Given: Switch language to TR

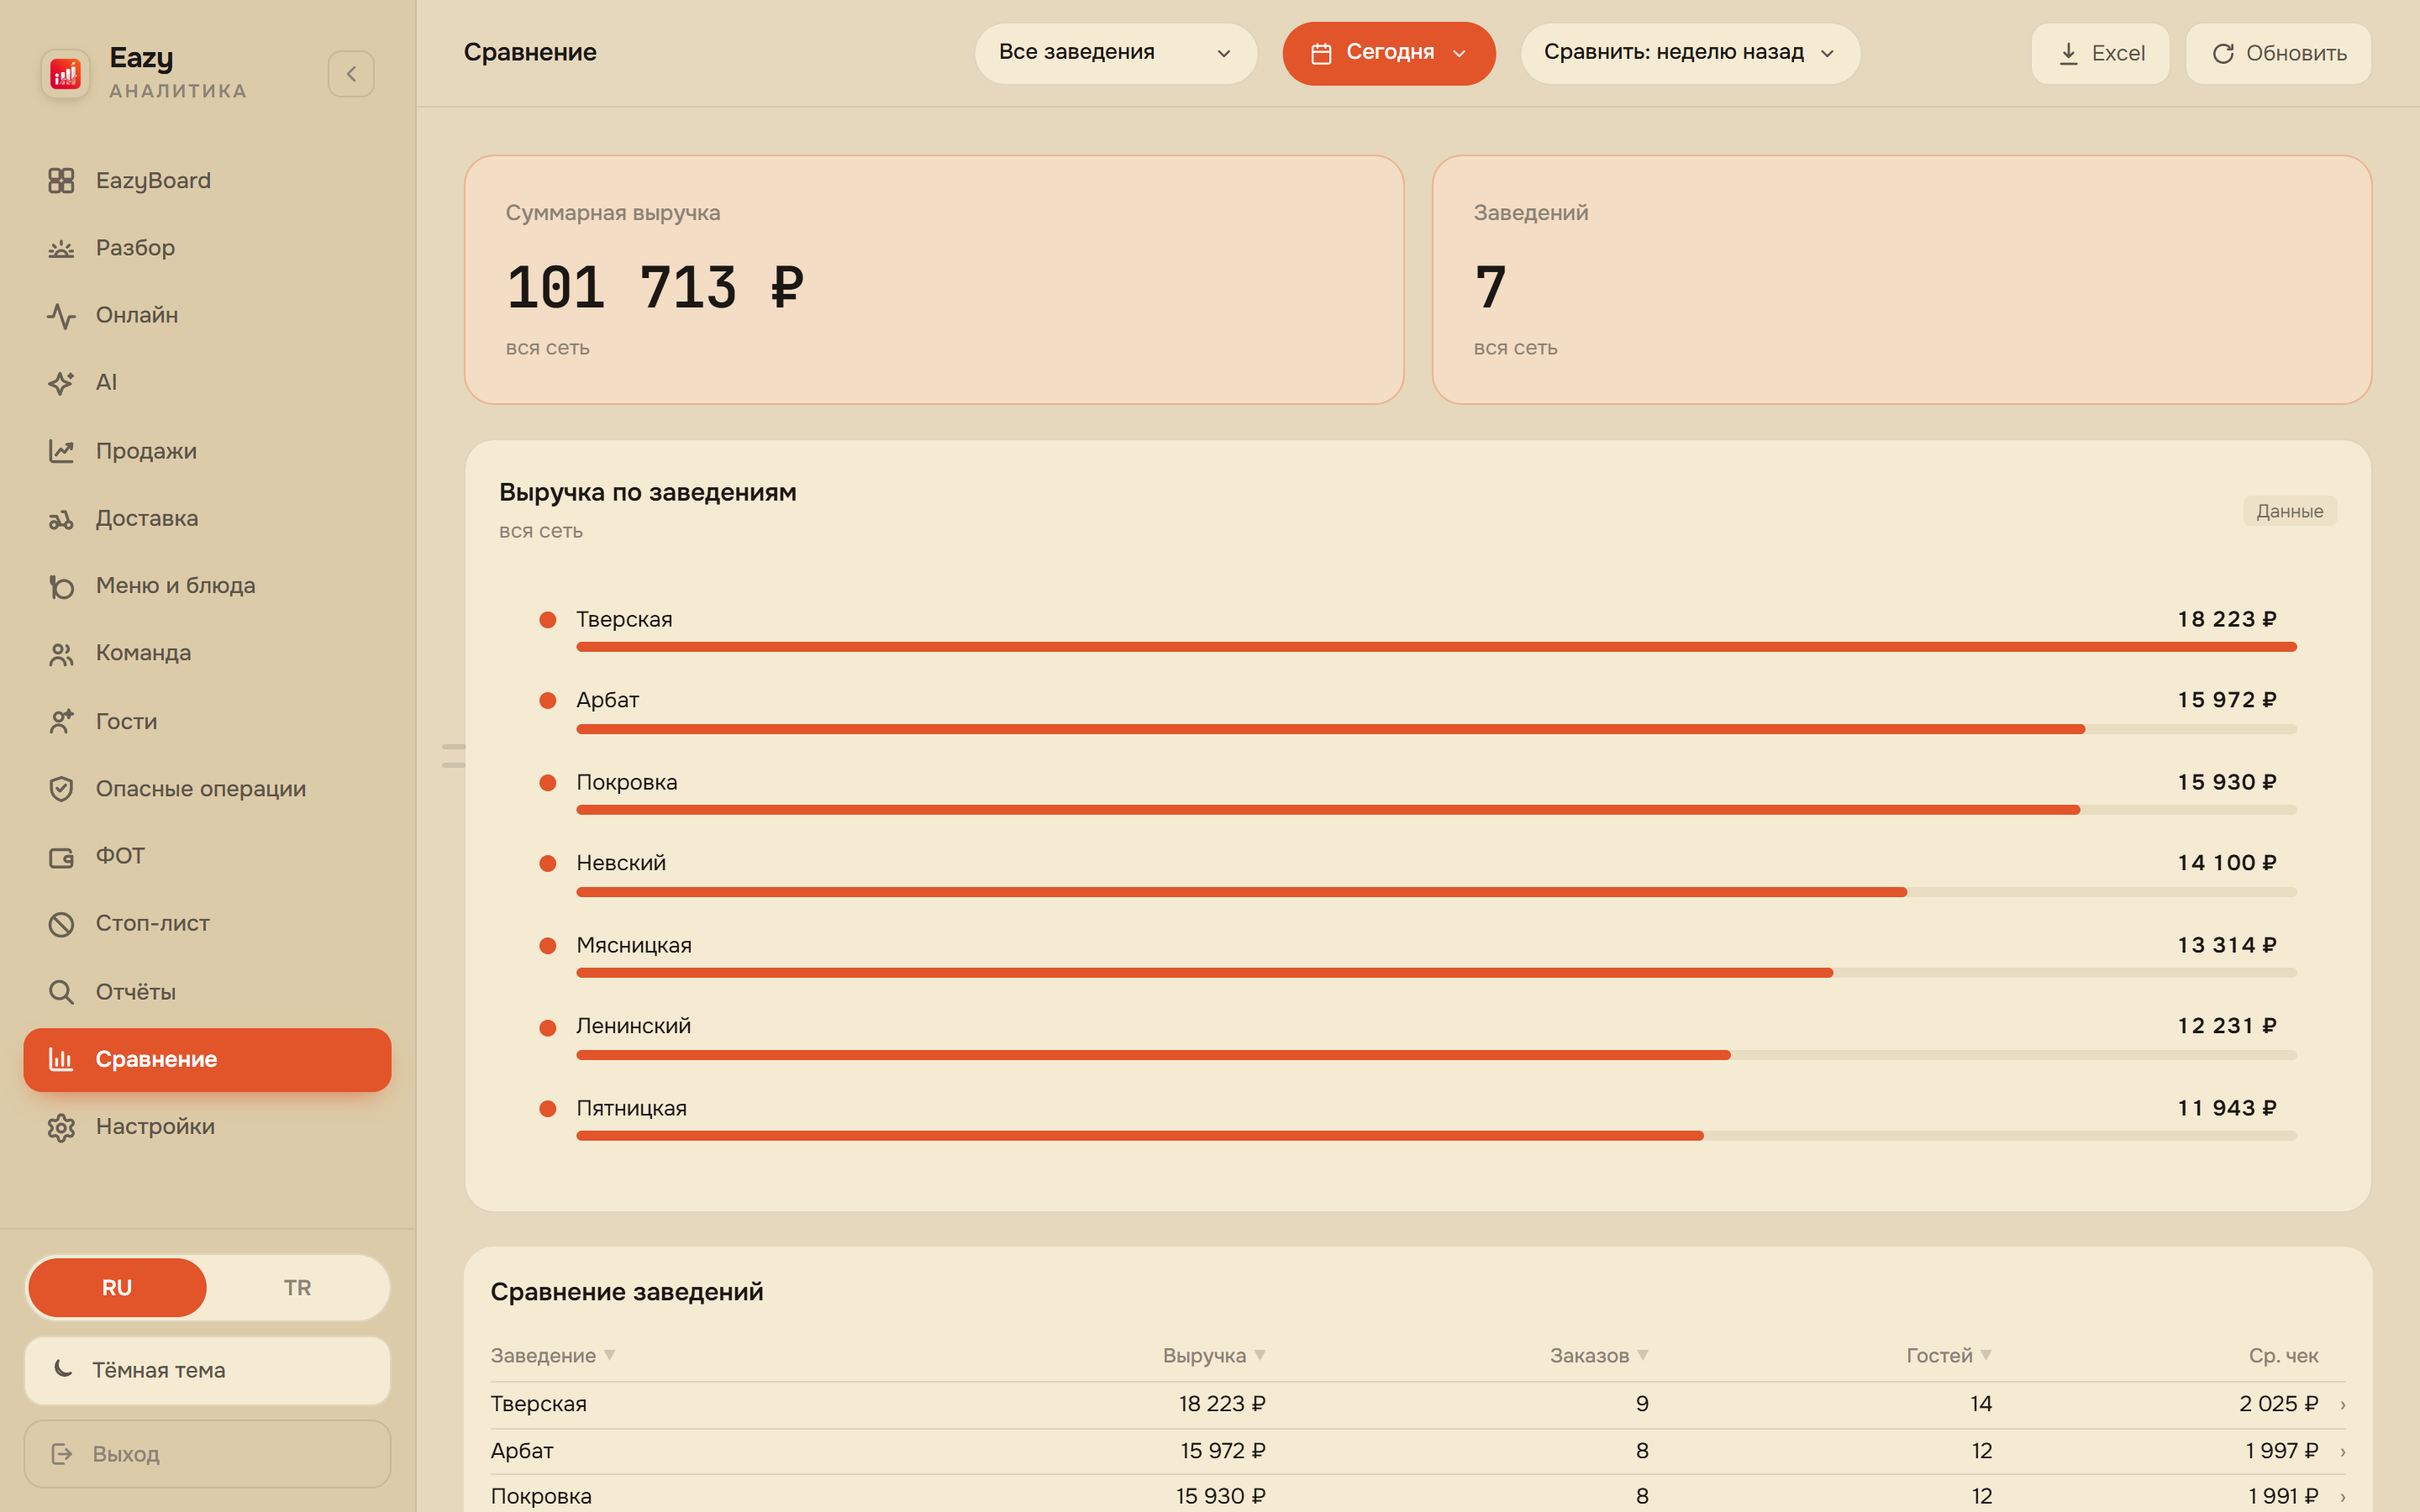Looking at the screenshot, I should point(297,1287).
